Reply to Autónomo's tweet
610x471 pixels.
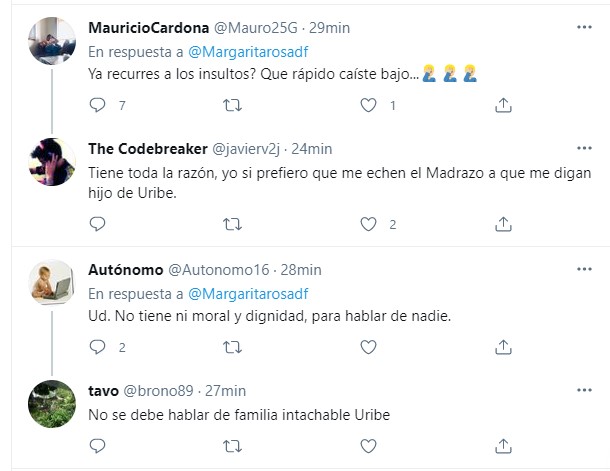point(97,347)
